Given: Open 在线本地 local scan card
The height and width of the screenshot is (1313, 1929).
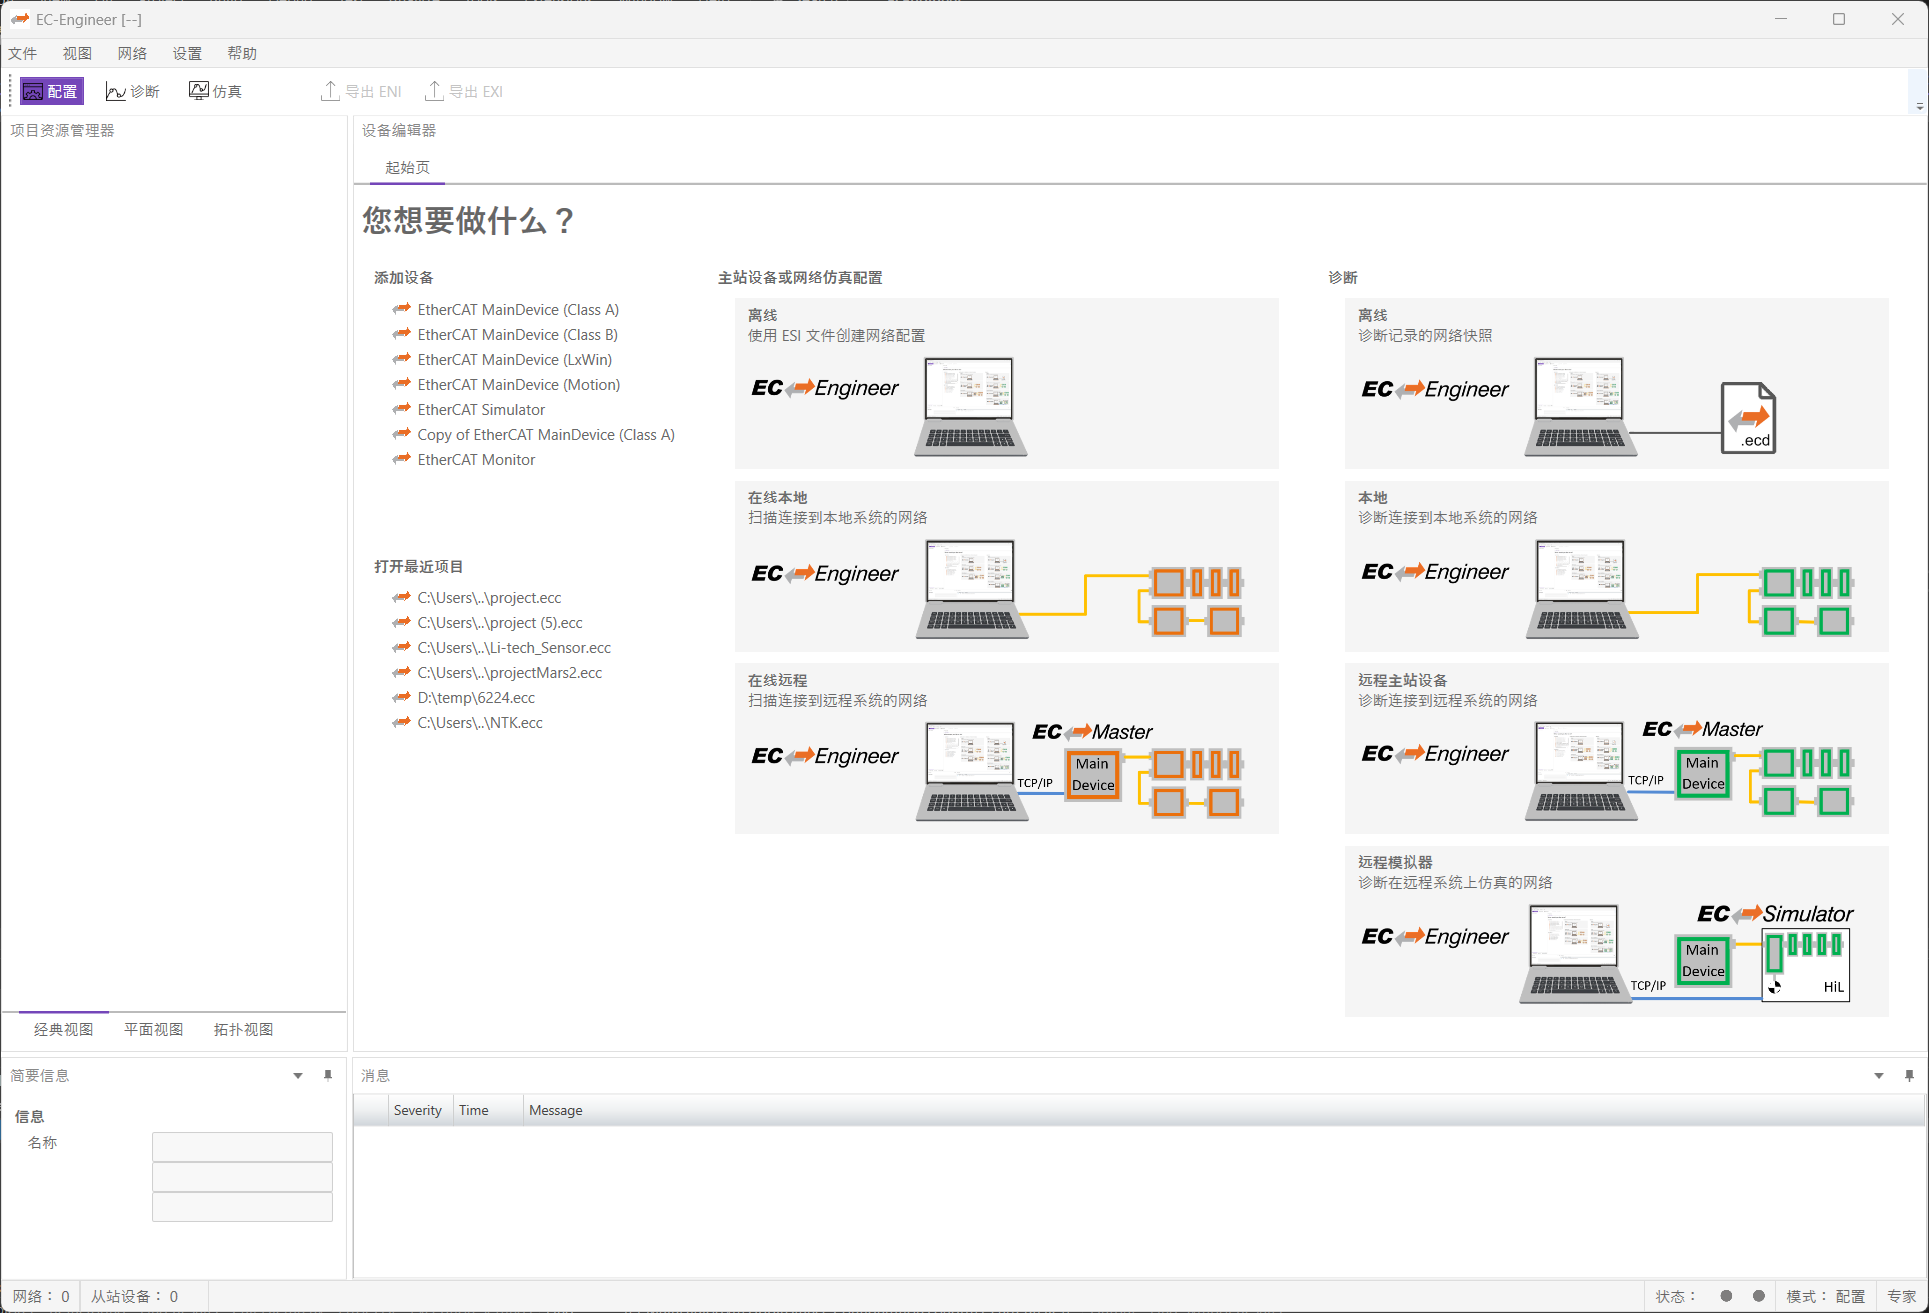Looking at the screenshot, I should 1006,566.
